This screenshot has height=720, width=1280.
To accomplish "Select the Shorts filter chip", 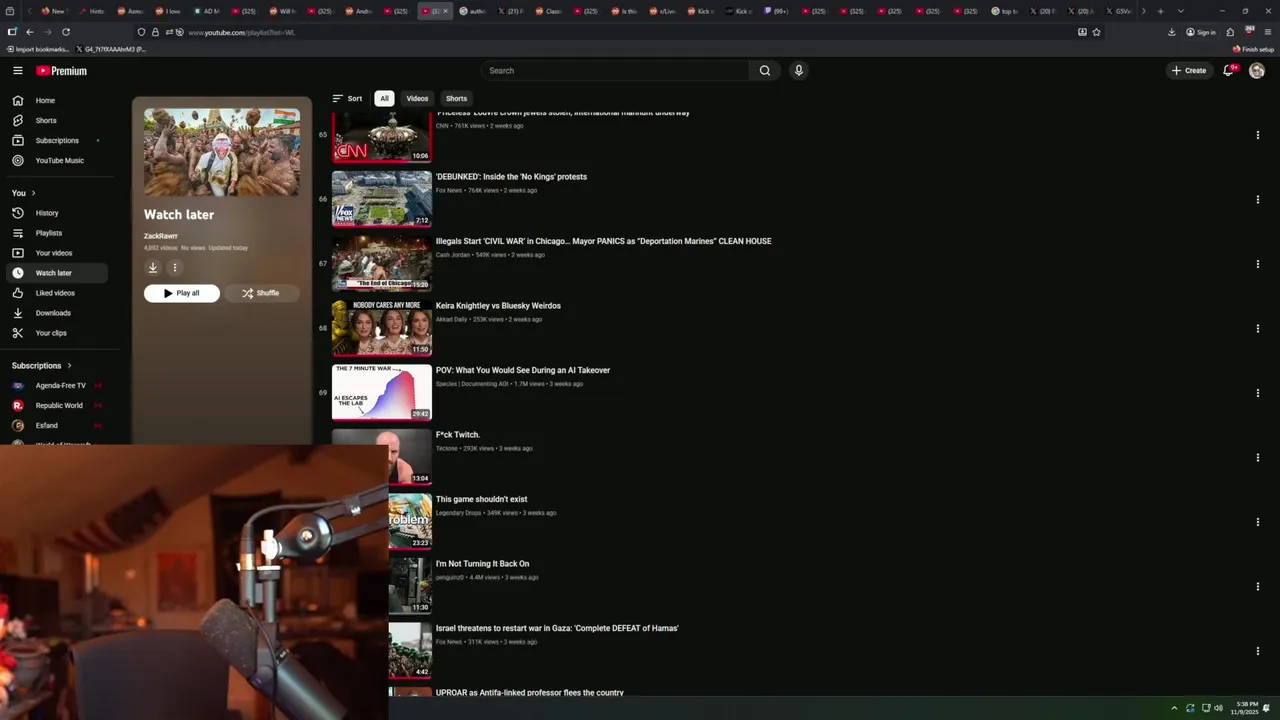I will pos(457,98).
